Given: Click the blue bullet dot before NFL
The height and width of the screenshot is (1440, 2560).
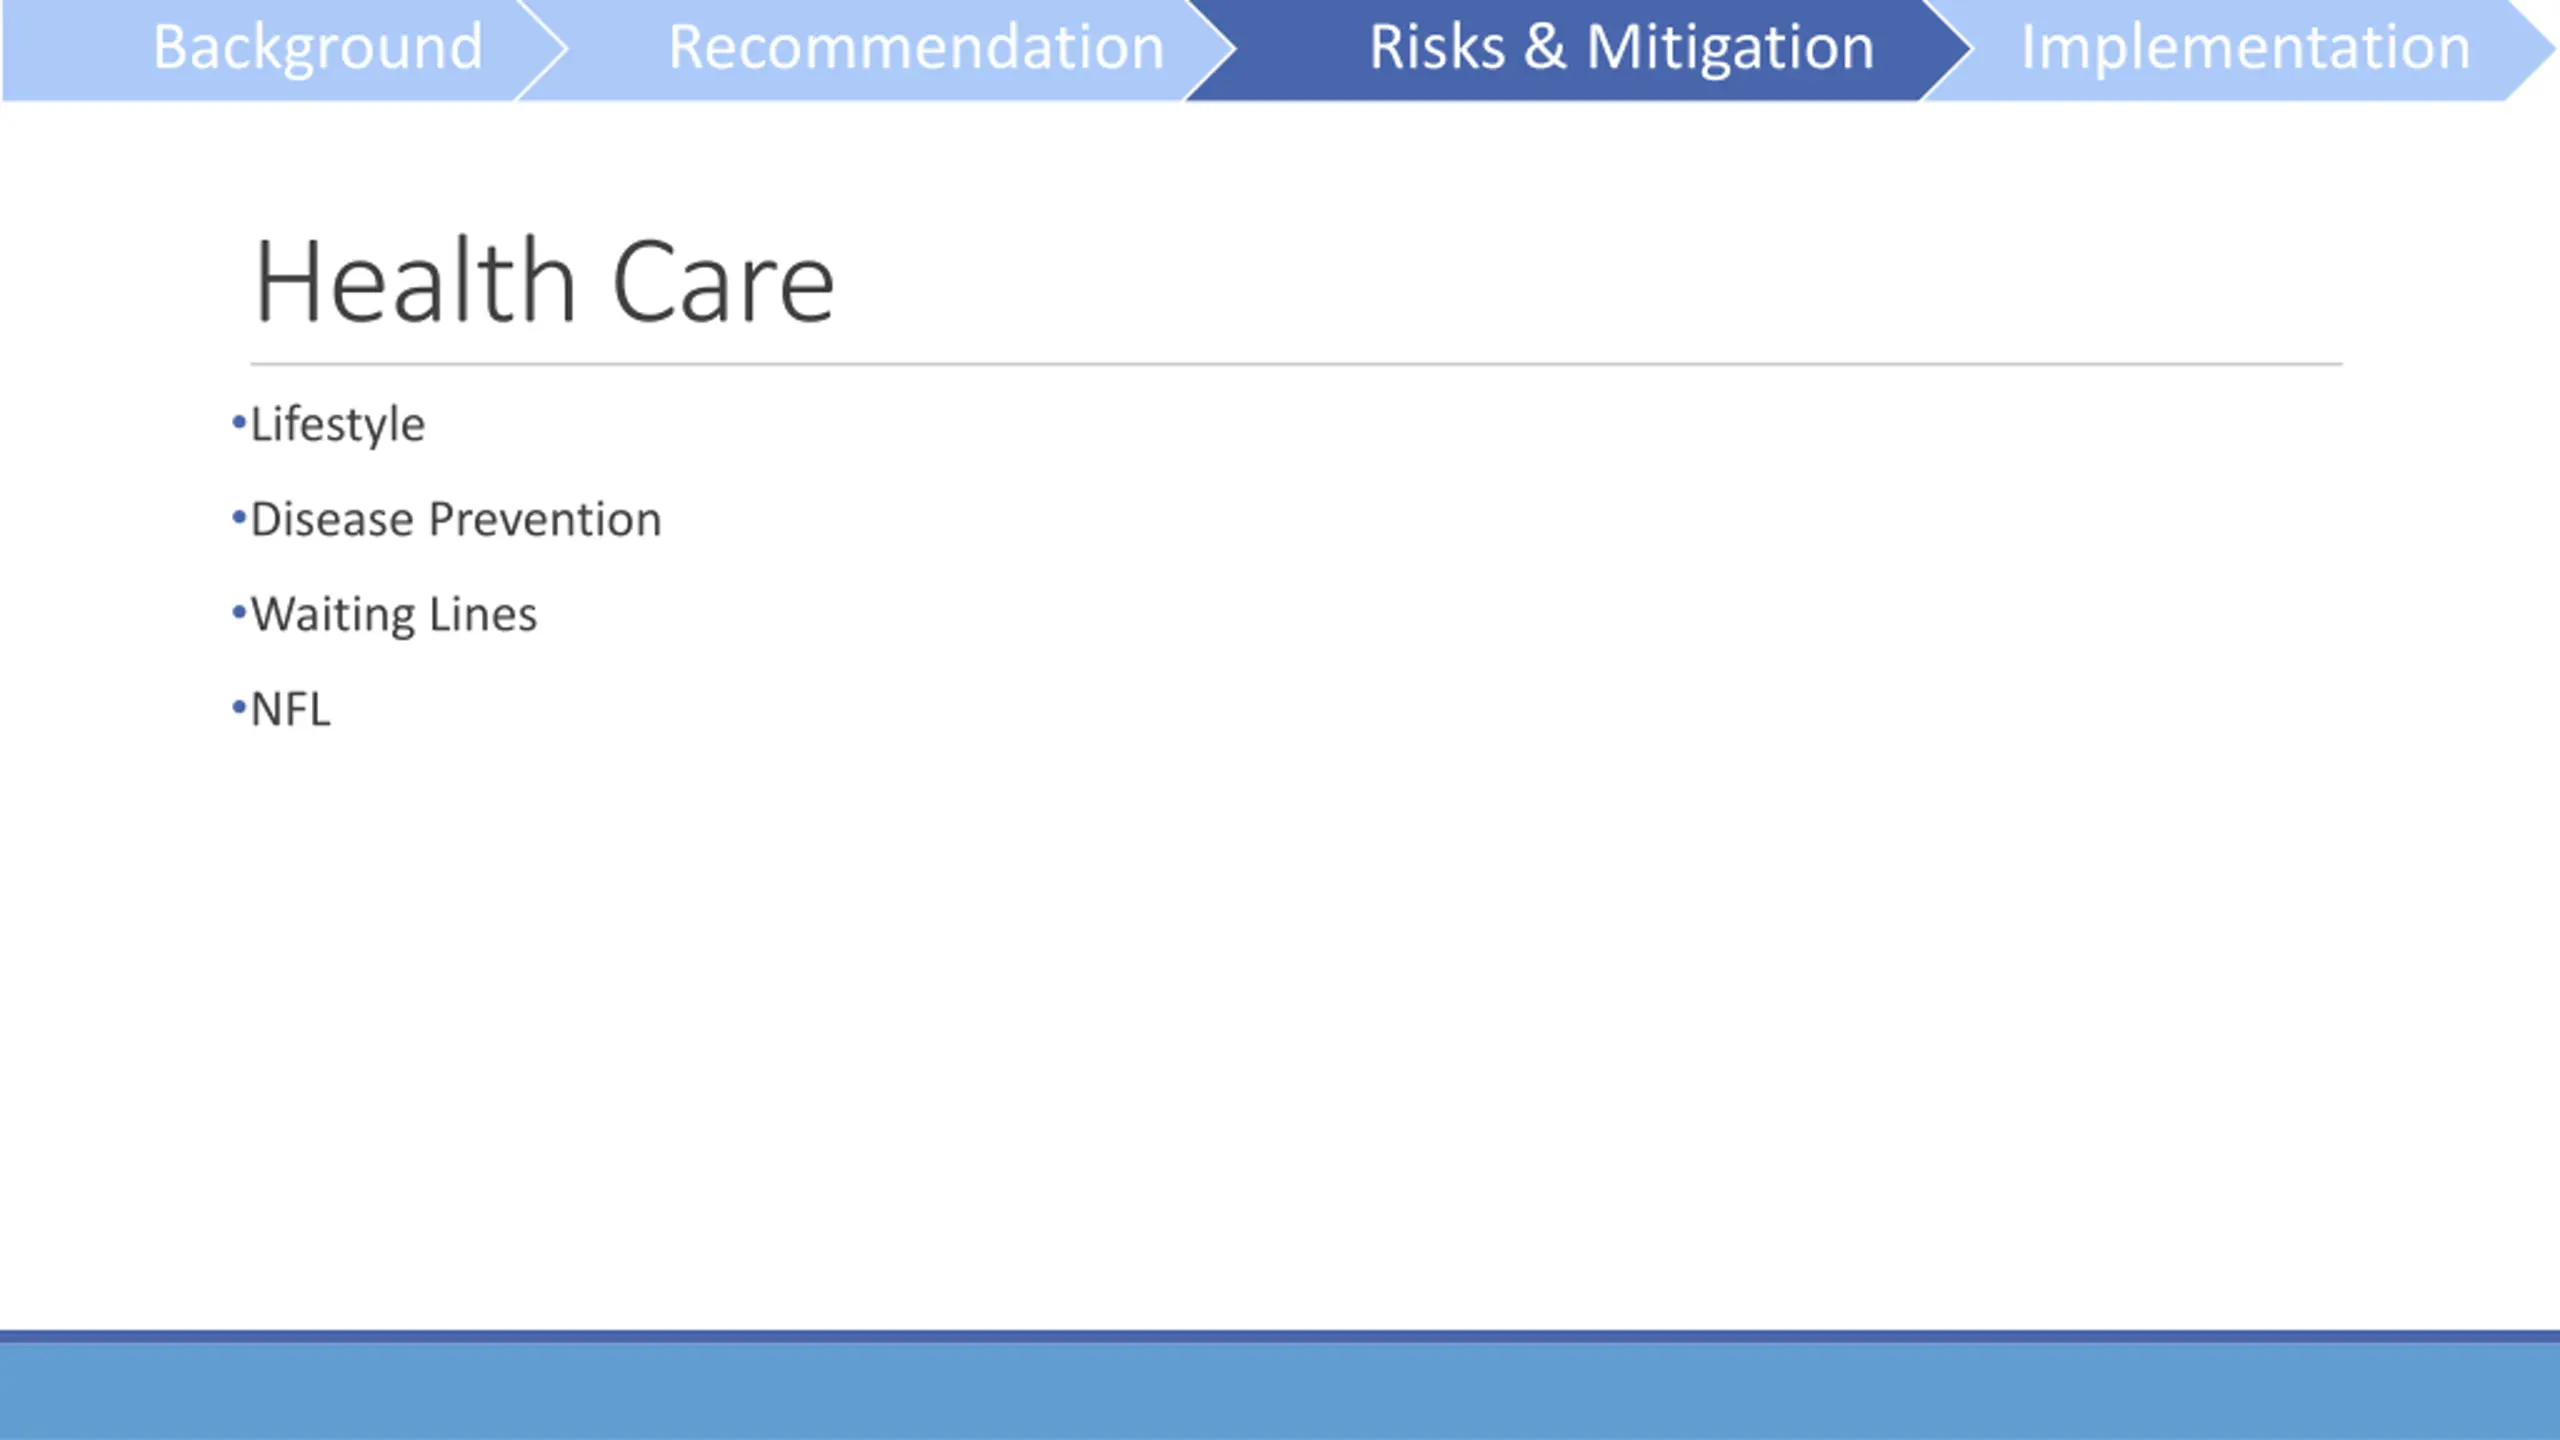Looking at the screenshot, I should pyautogui.click(x=239, y=707).
